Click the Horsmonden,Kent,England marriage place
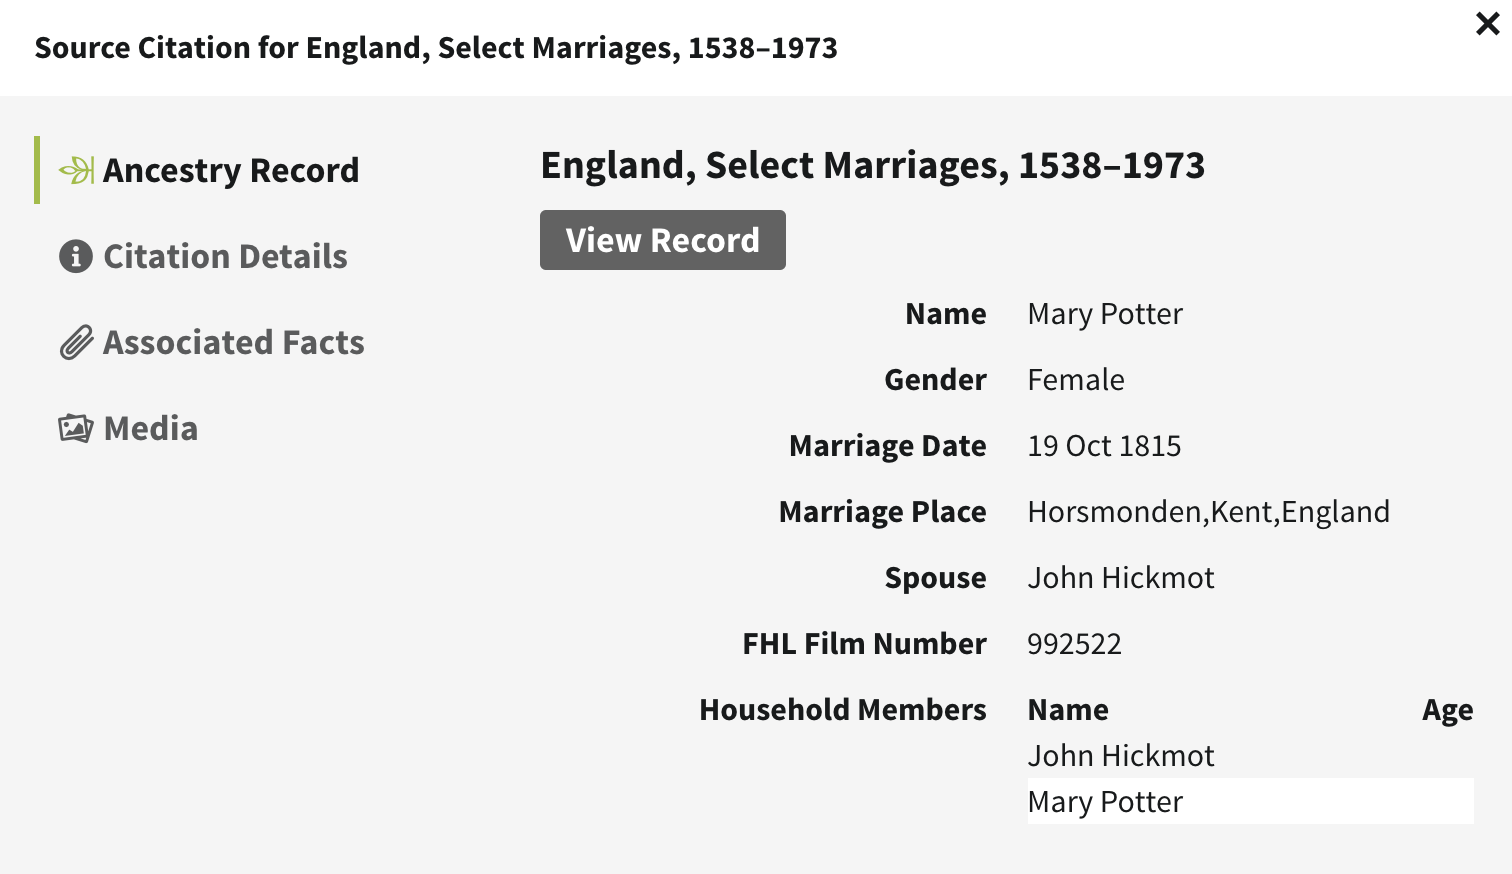 pos(1208,512)
